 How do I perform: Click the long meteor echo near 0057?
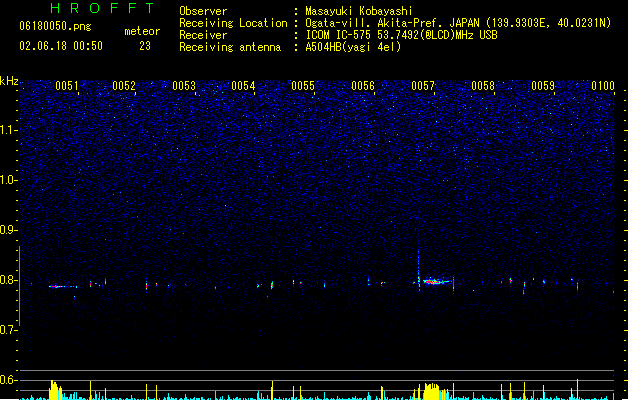(x=436, y=281)
